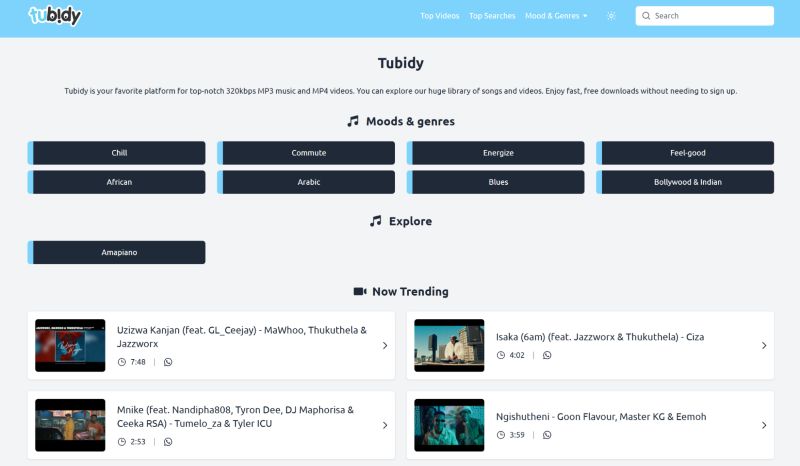
Task: Click into the Search input field
Action: [710, 16]
